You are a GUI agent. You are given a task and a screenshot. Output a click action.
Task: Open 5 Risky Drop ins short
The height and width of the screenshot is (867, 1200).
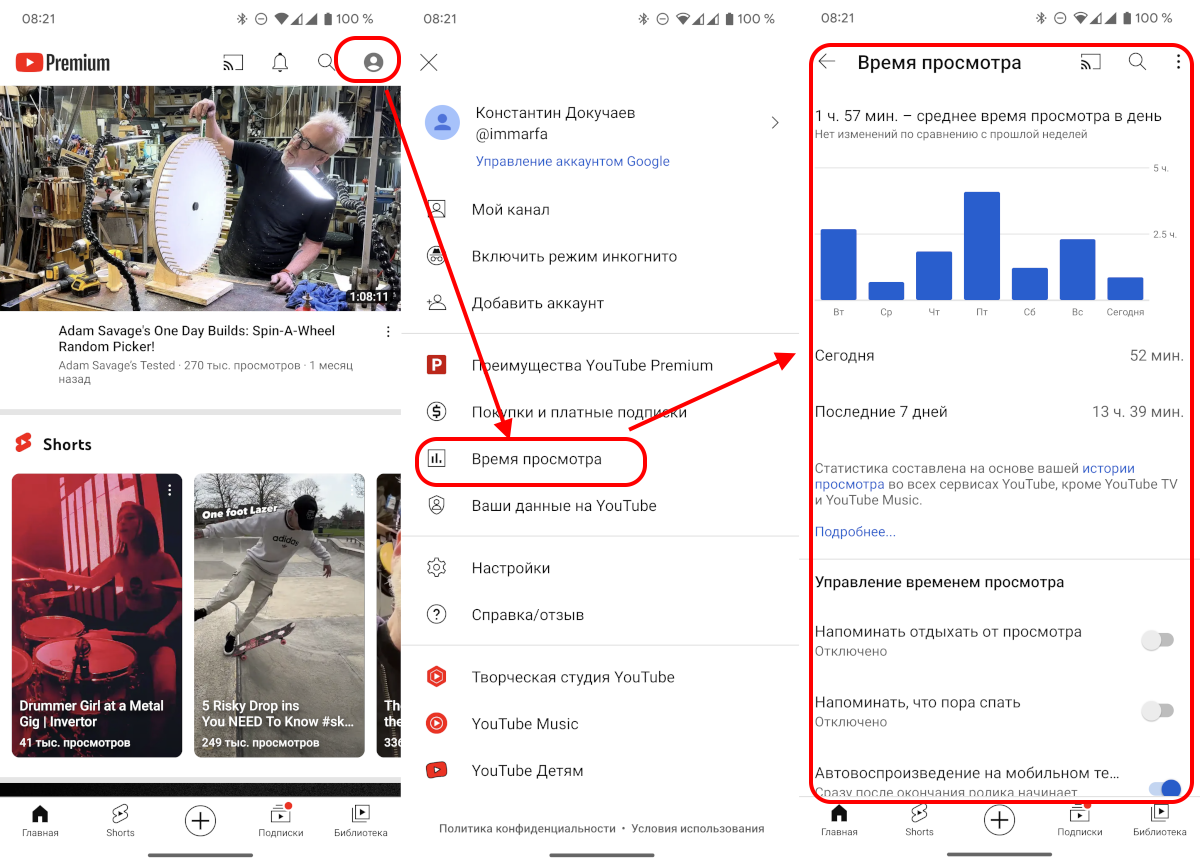click(279, 615)
